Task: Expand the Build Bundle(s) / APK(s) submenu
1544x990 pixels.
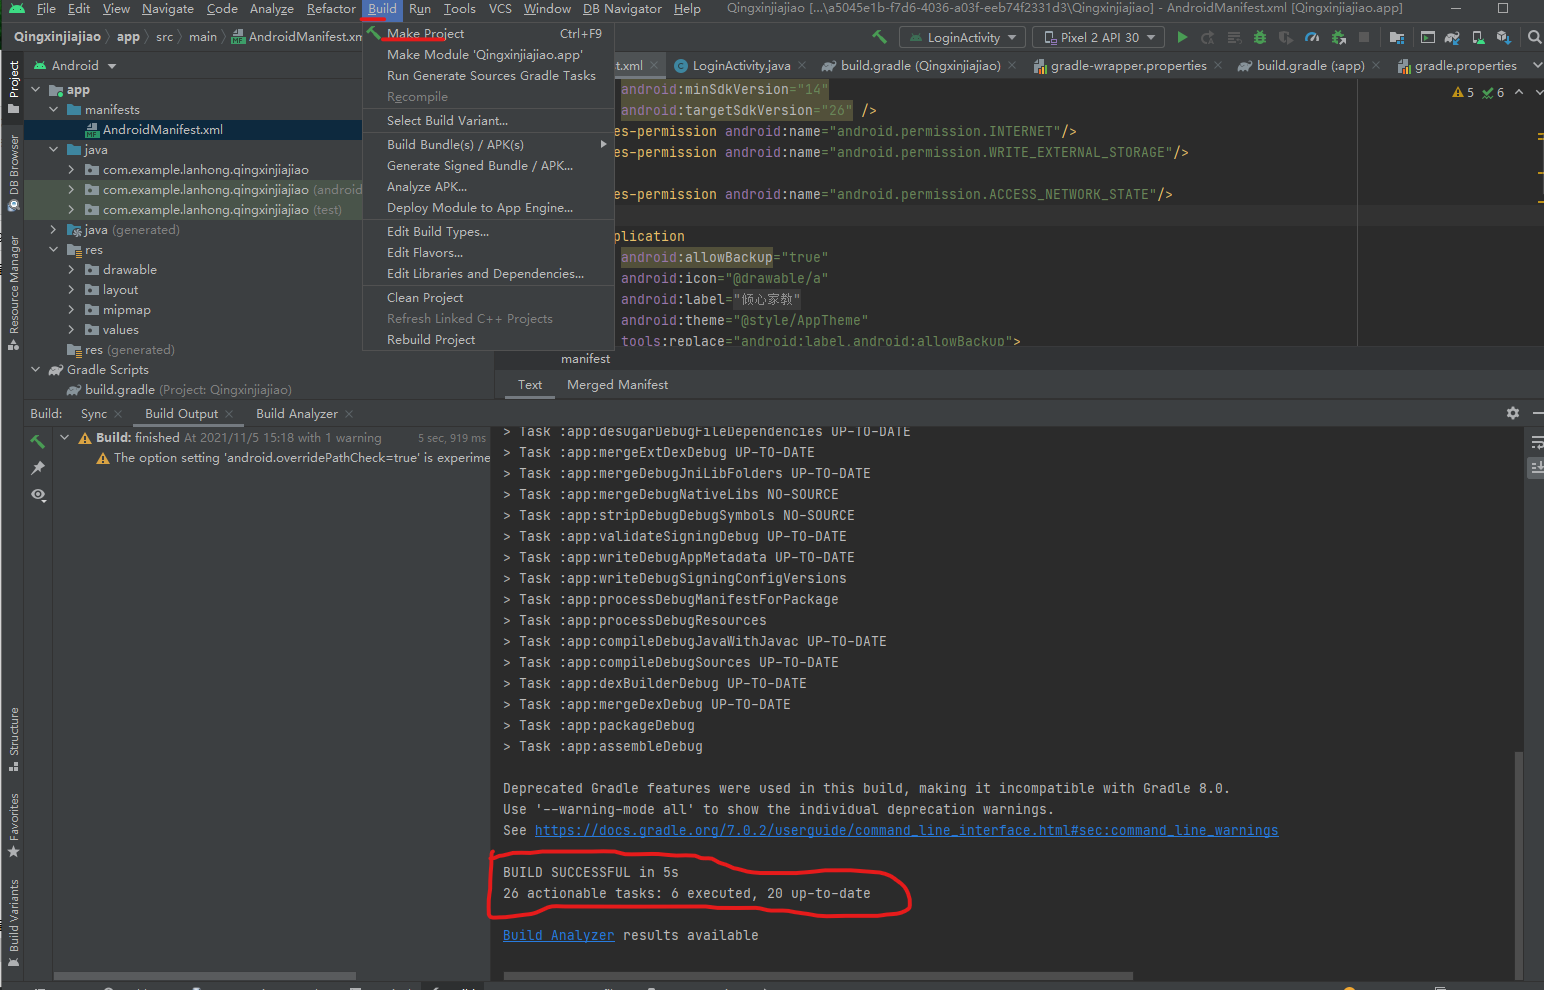Action: [x=488, y=145]
